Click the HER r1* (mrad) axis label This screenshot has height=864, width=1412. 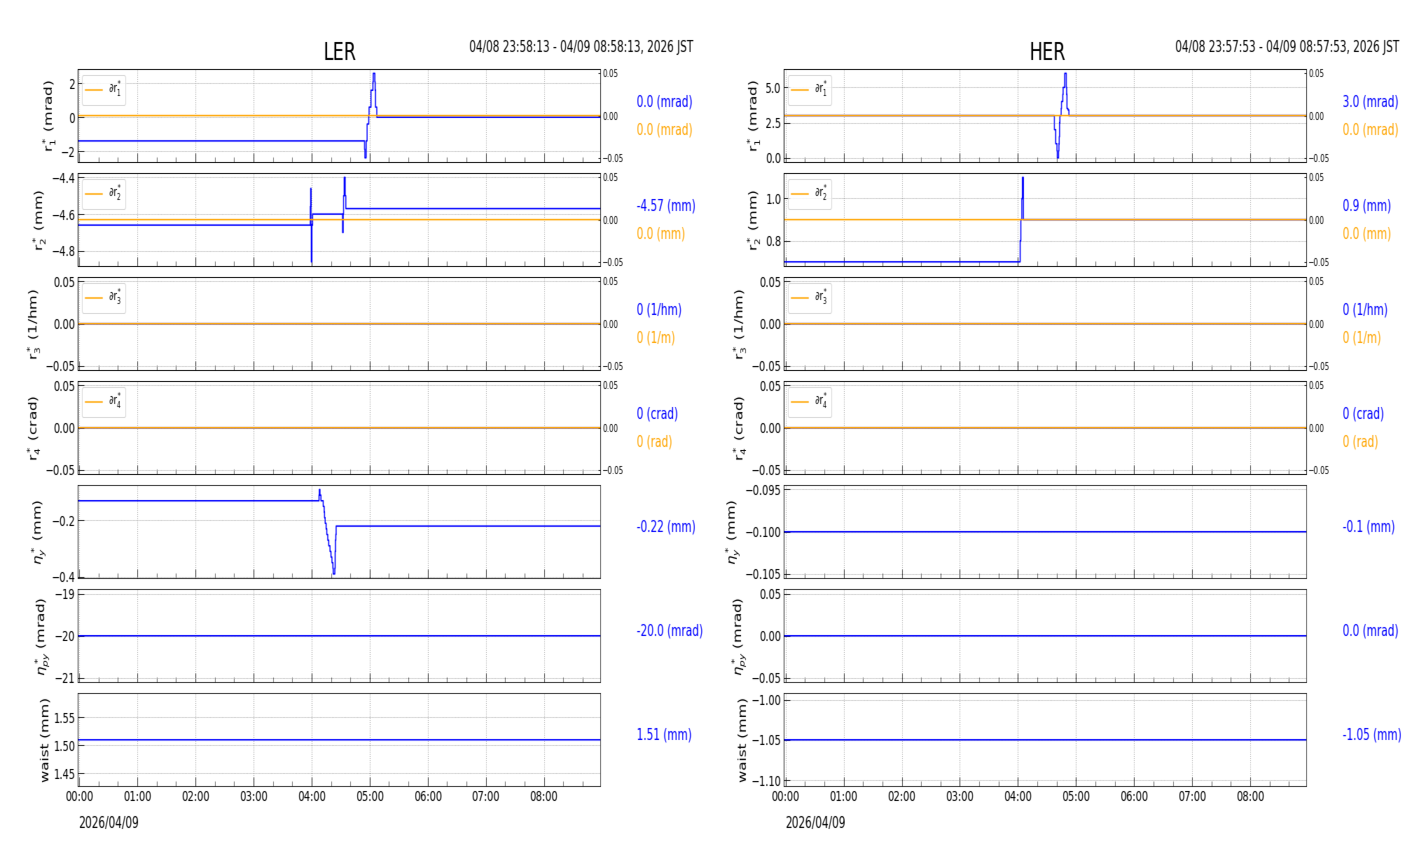tap(753, 116)
